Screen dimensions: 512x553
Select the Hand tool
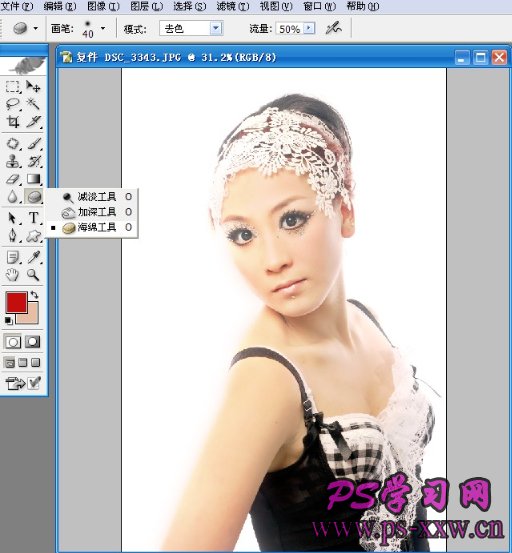[13, 274]
